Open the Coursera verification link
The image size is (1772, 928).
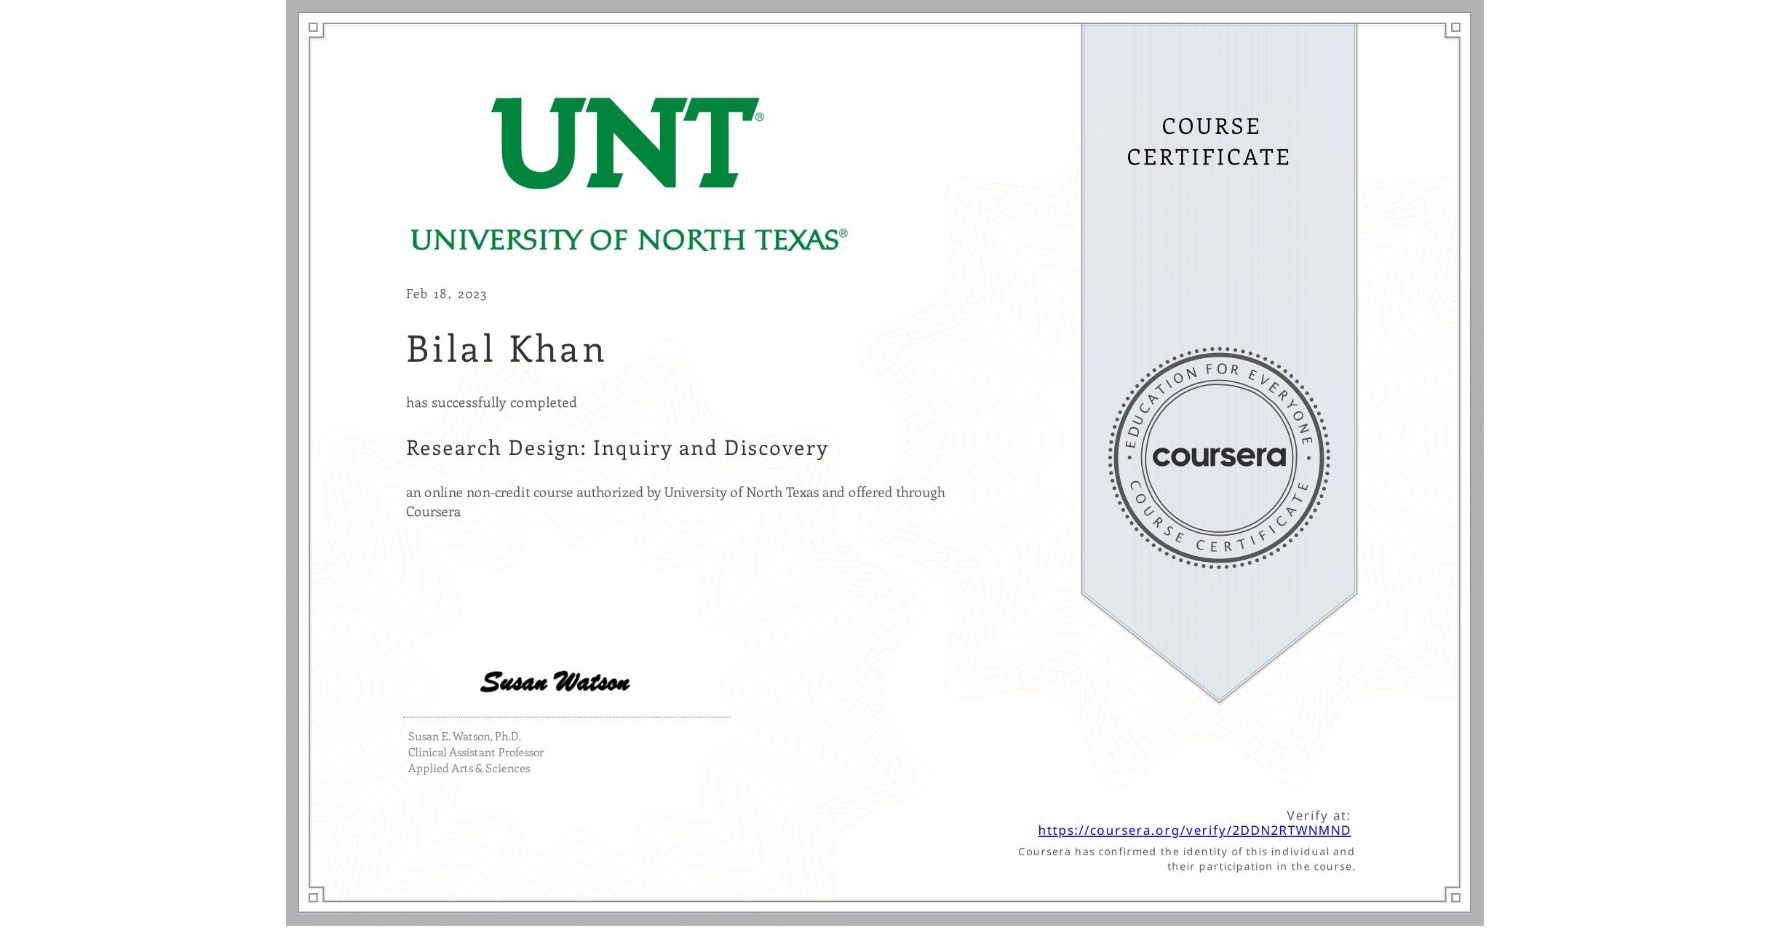(1194, 830)
